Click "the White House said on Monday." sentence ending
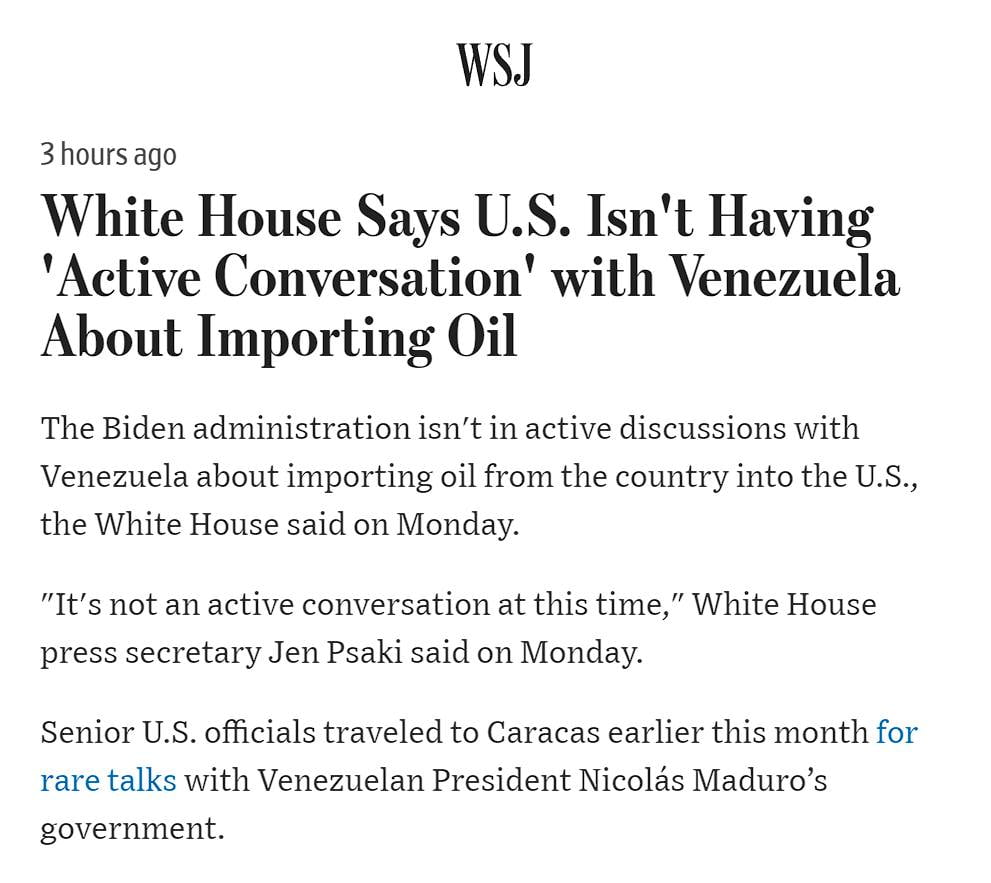 [x=280, y=524]
